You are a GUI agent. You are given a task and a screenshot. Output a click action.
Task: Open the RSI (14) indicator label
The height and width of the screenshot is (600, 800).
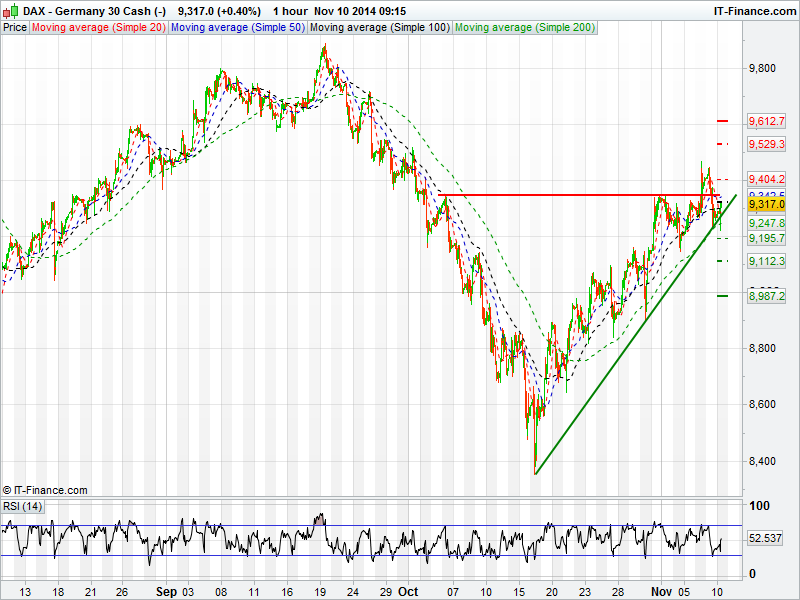click(23, 506)
